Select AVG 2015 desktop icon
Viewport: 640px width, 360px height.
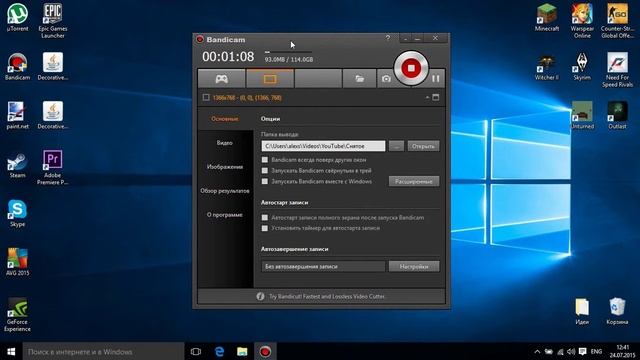18,262
